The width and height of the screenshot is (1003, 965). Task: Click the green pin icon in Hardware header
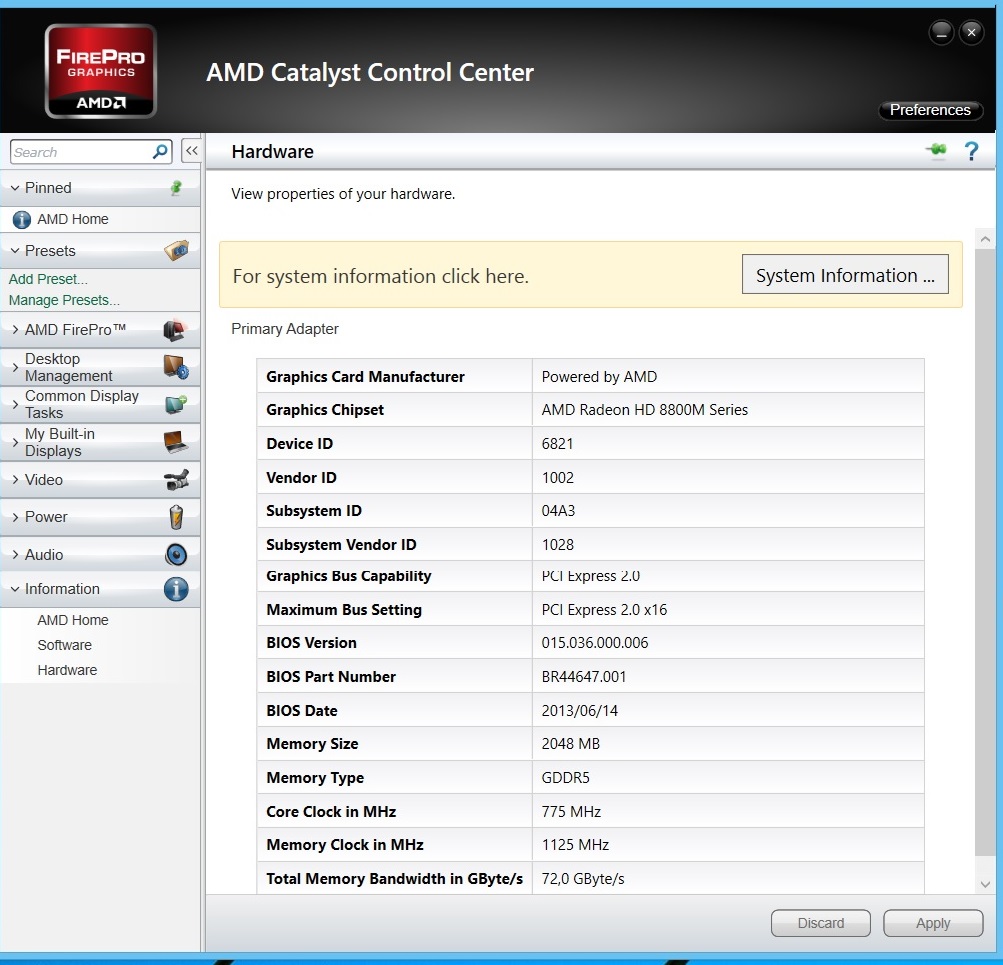point(936,151)
